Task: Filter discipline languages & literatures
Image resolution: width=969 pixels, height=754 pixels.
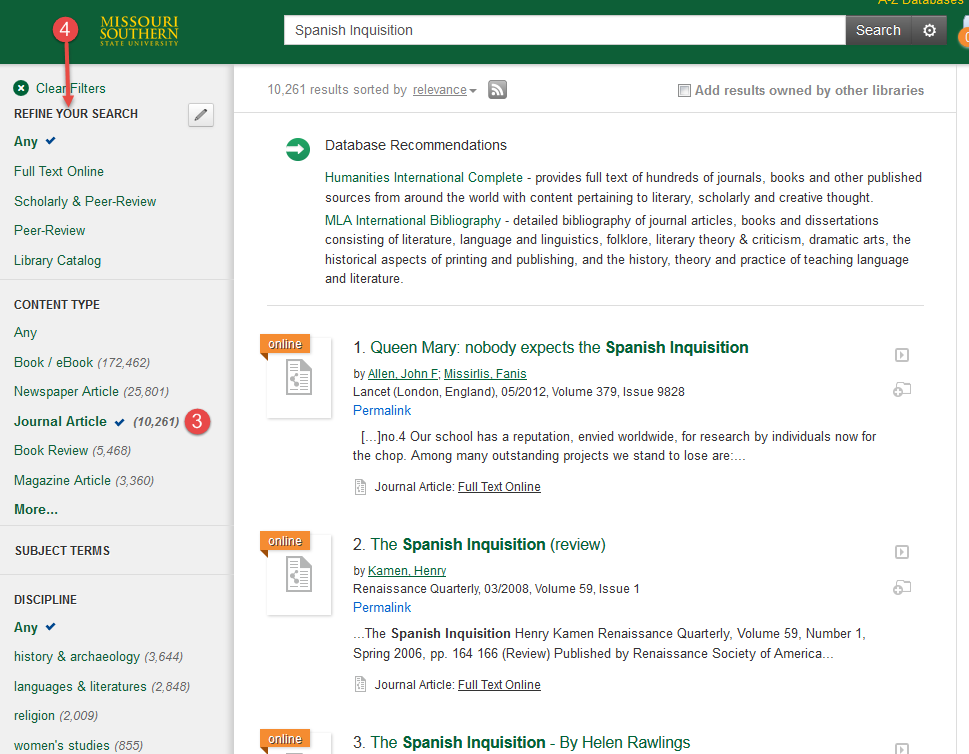Action: 80,687
